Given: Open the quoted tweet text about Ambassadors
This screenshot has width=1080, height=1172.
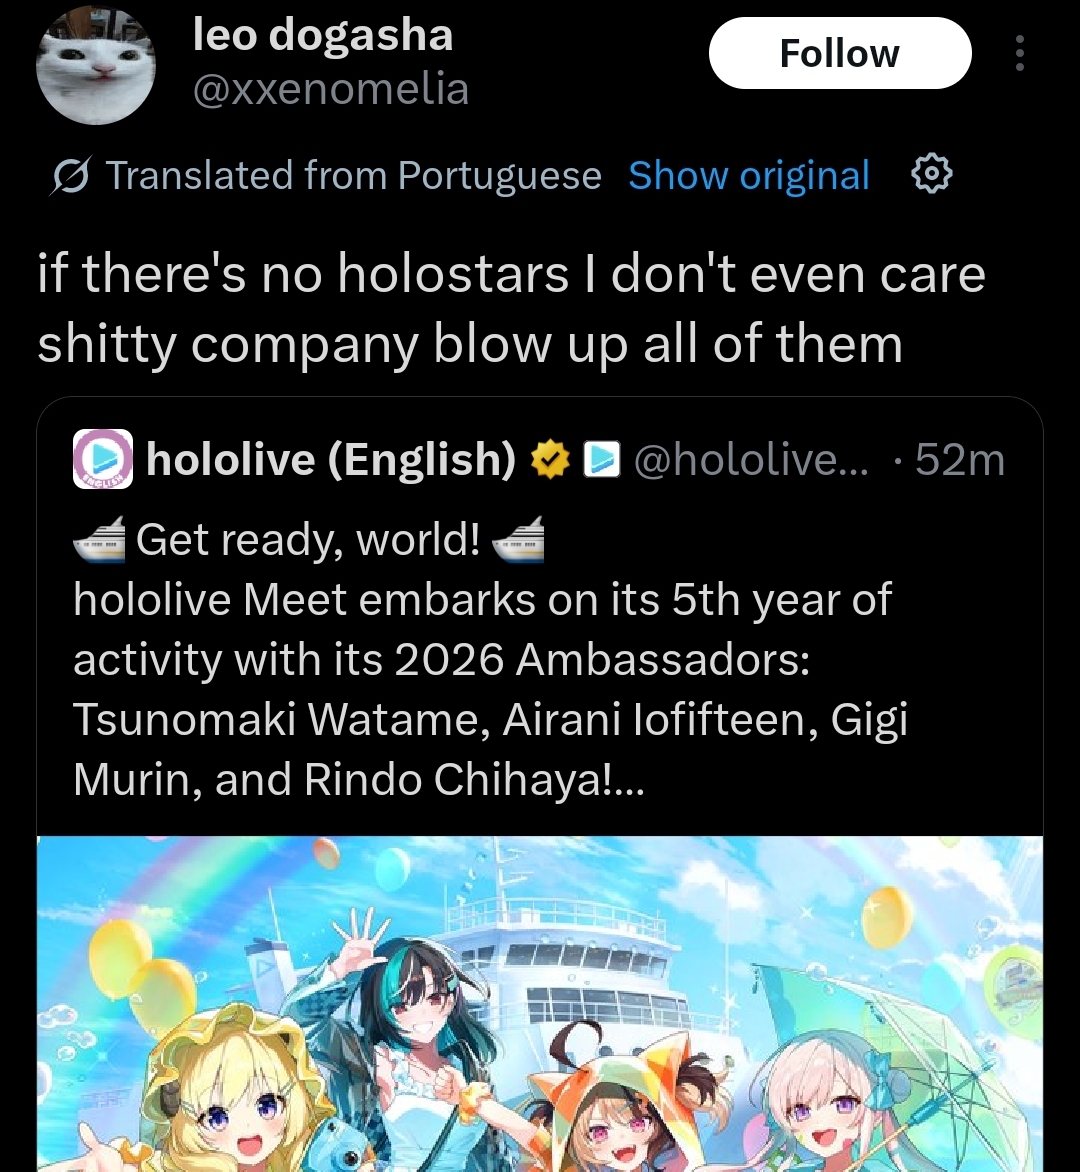Looking at the screenshot, I should [x=490, y=659].
